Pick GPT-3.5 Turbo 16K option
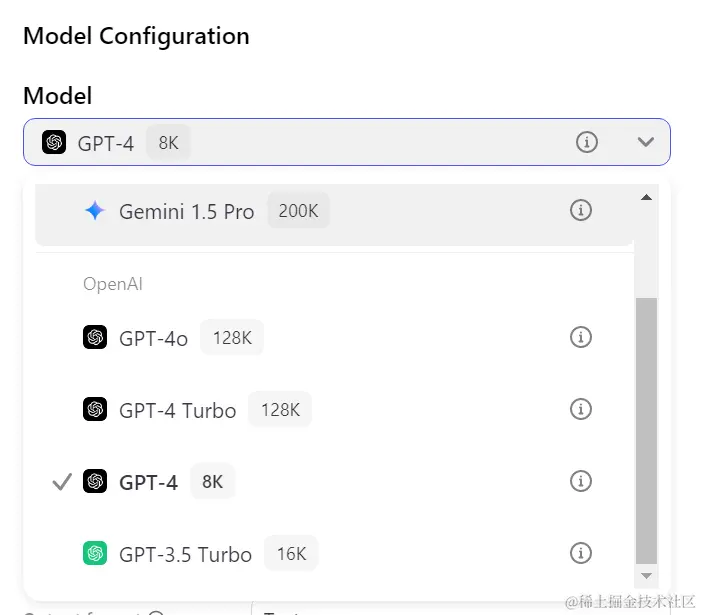 (334, 553)
